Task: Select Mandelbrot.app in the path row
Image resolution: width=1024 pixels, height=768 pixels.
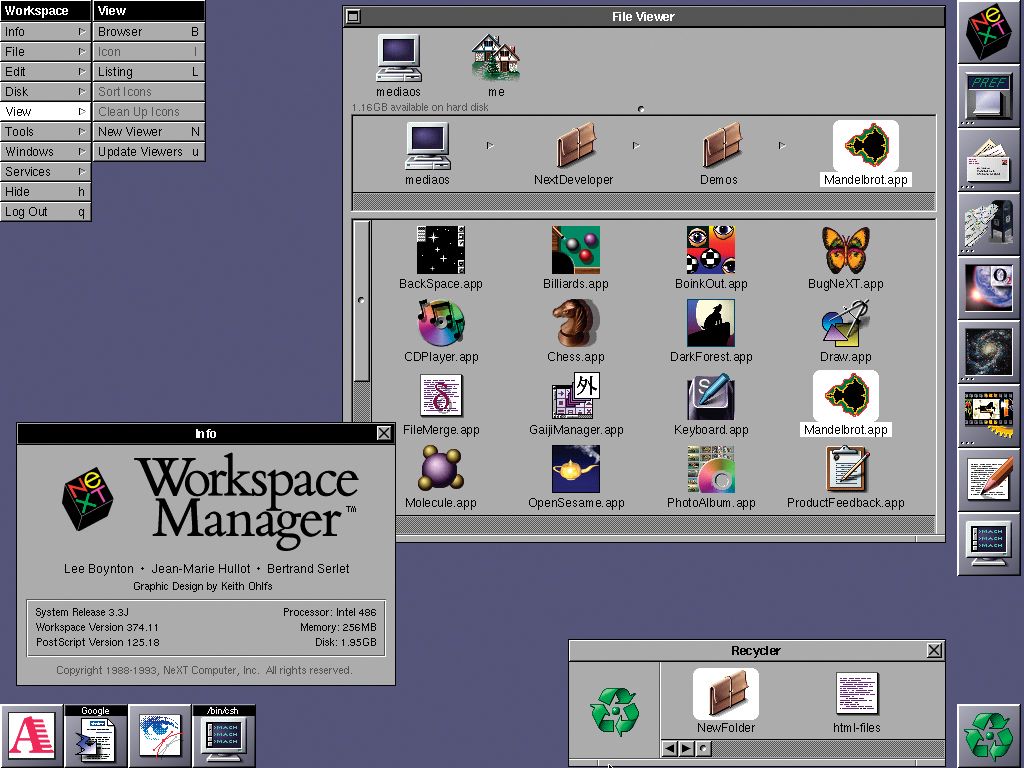Action: click(x=866, y=146)
